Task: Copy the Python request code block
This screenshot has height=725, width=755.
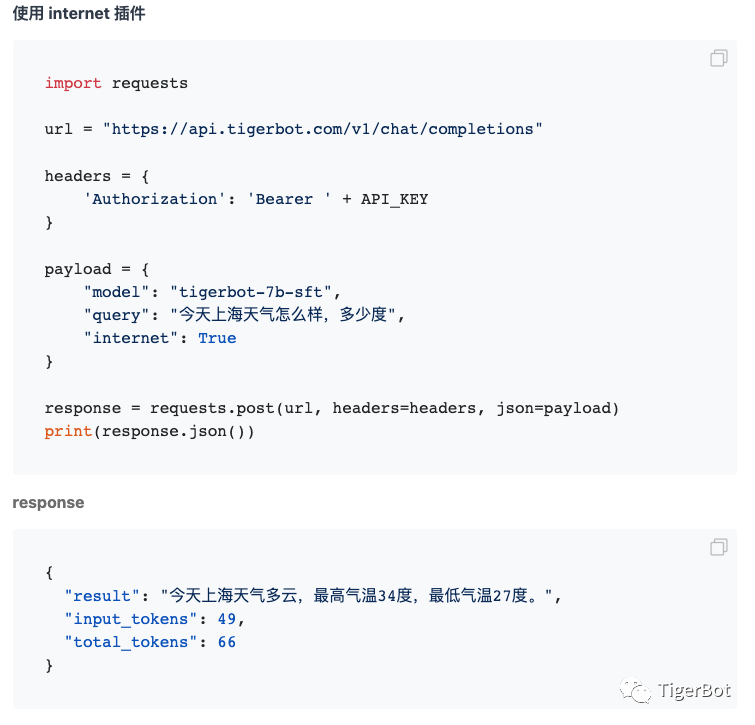Action: [718, 58]
